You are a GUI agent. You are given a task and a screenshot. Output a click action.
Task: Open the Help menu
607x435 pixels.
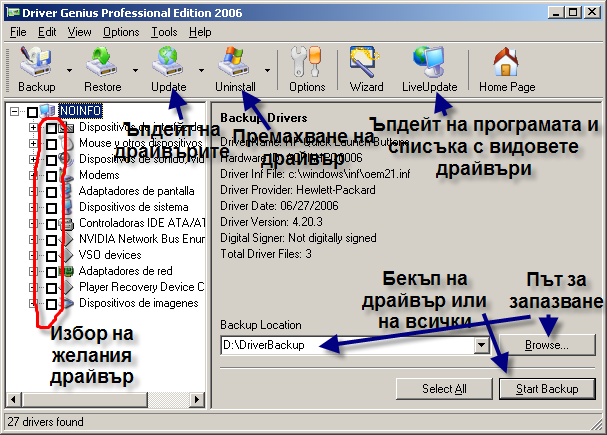coord(200,32)
